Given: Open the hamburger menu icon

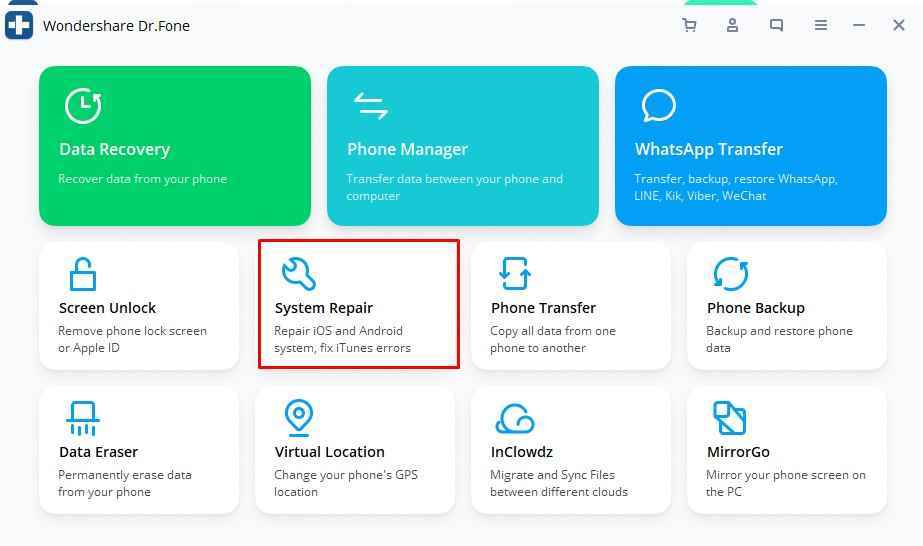Looking at the screenshot, I should click(821, 25).
